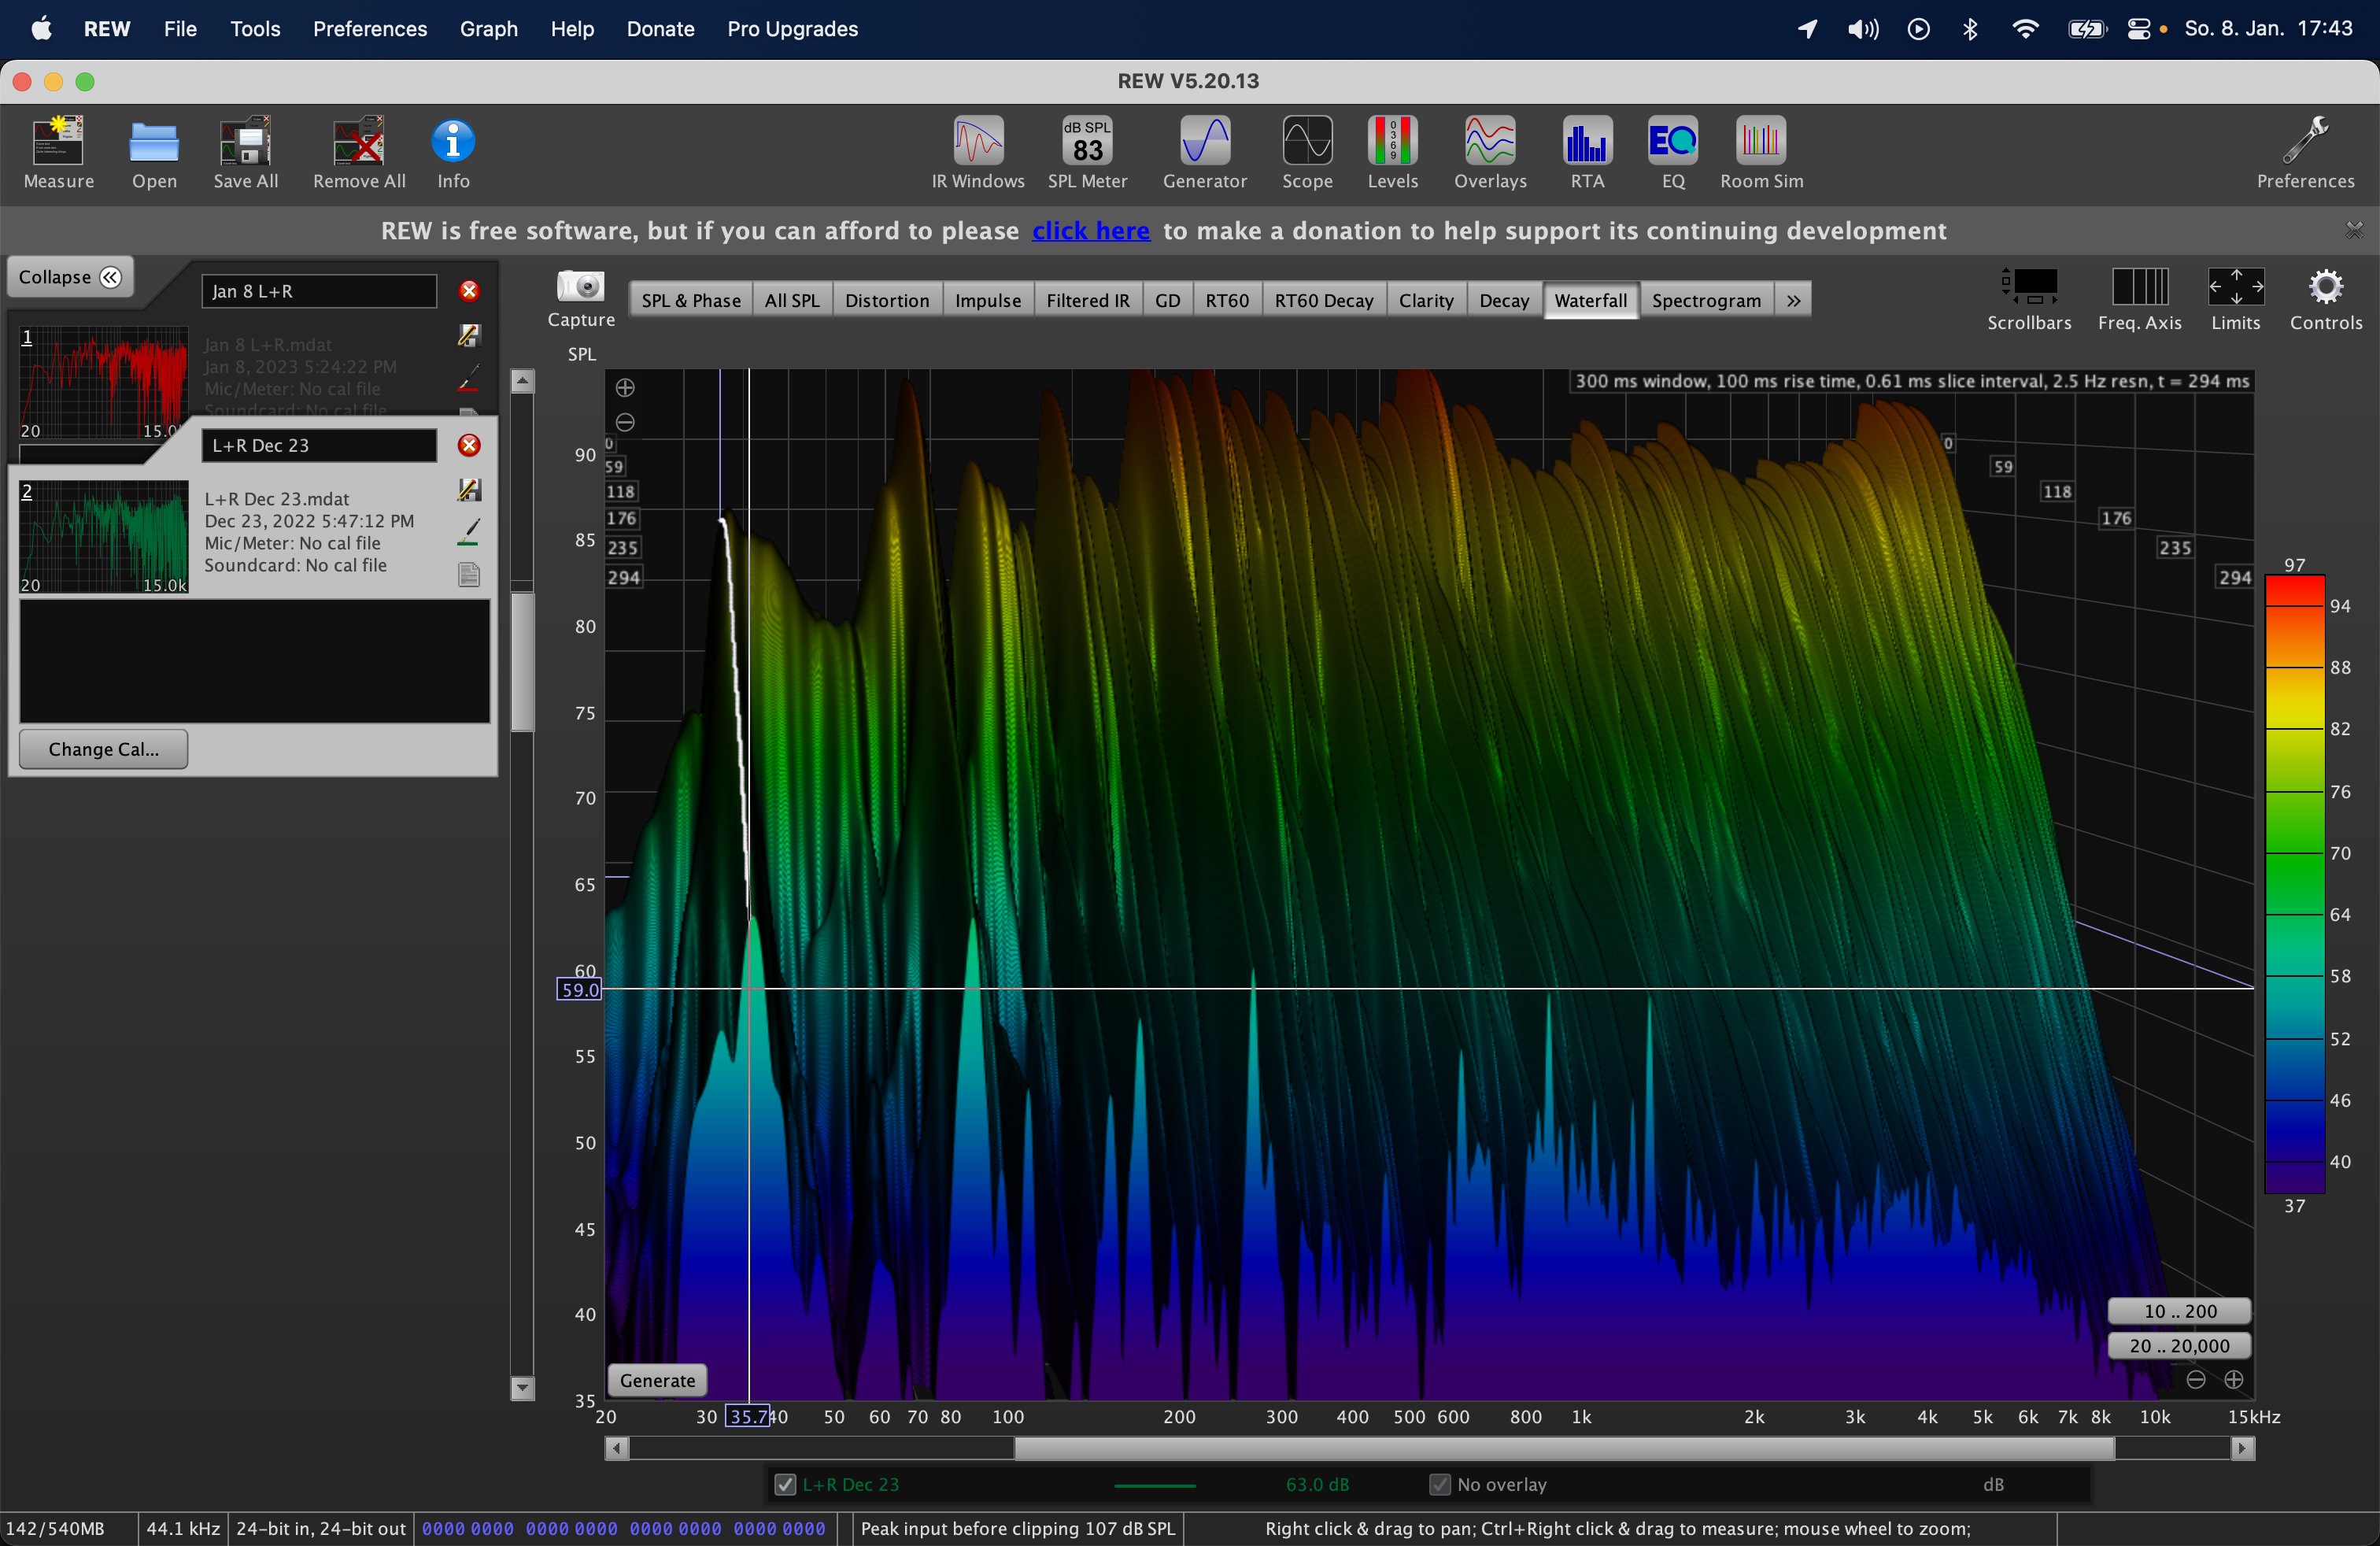This screenshot has width=2380, height=1546.
Task: Click the horizontal frequency scrollbar thumb
Action: coord(1563,1448)
